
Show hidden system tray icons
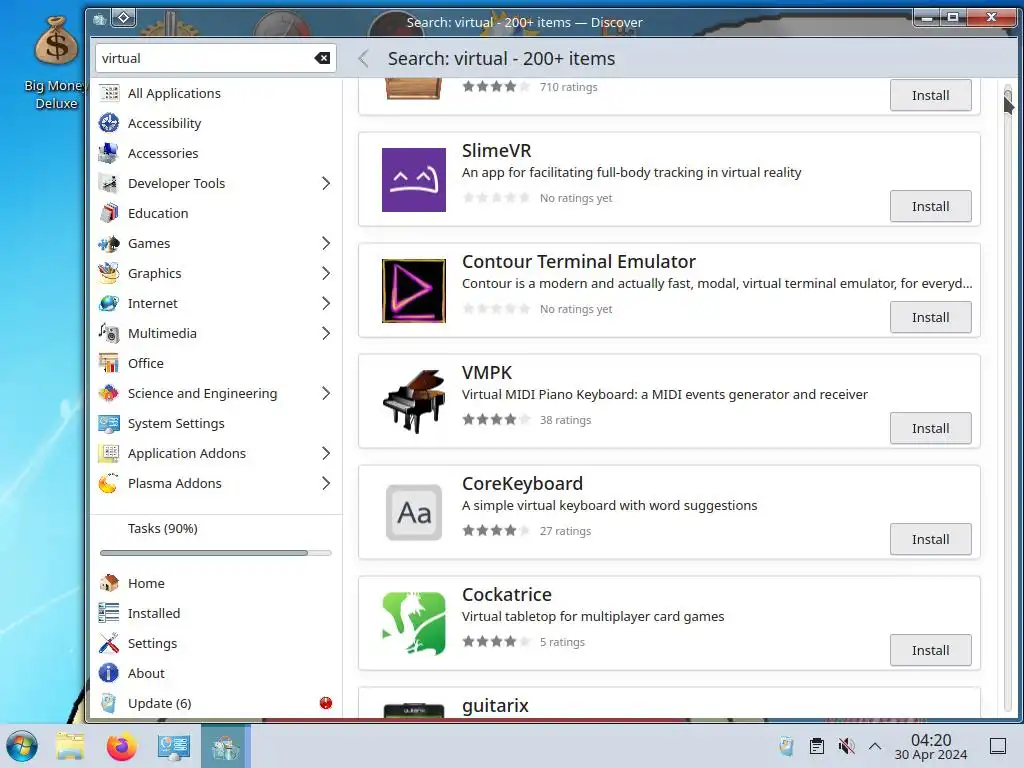coord(875,746)
